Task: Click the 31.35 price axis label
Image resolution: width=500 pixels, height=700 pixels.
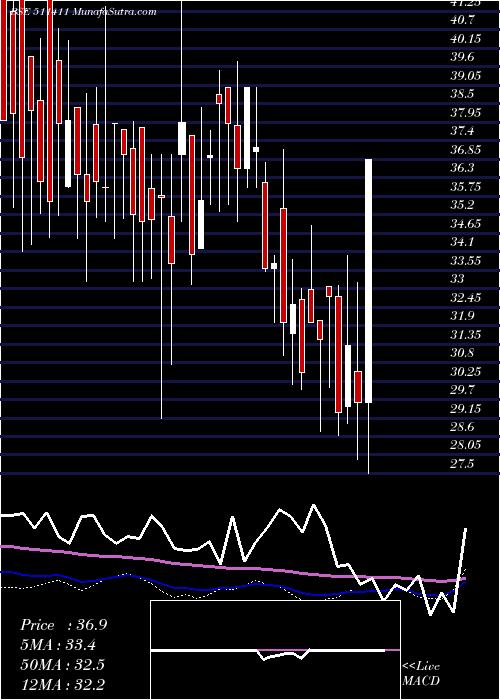Action: 466,335
